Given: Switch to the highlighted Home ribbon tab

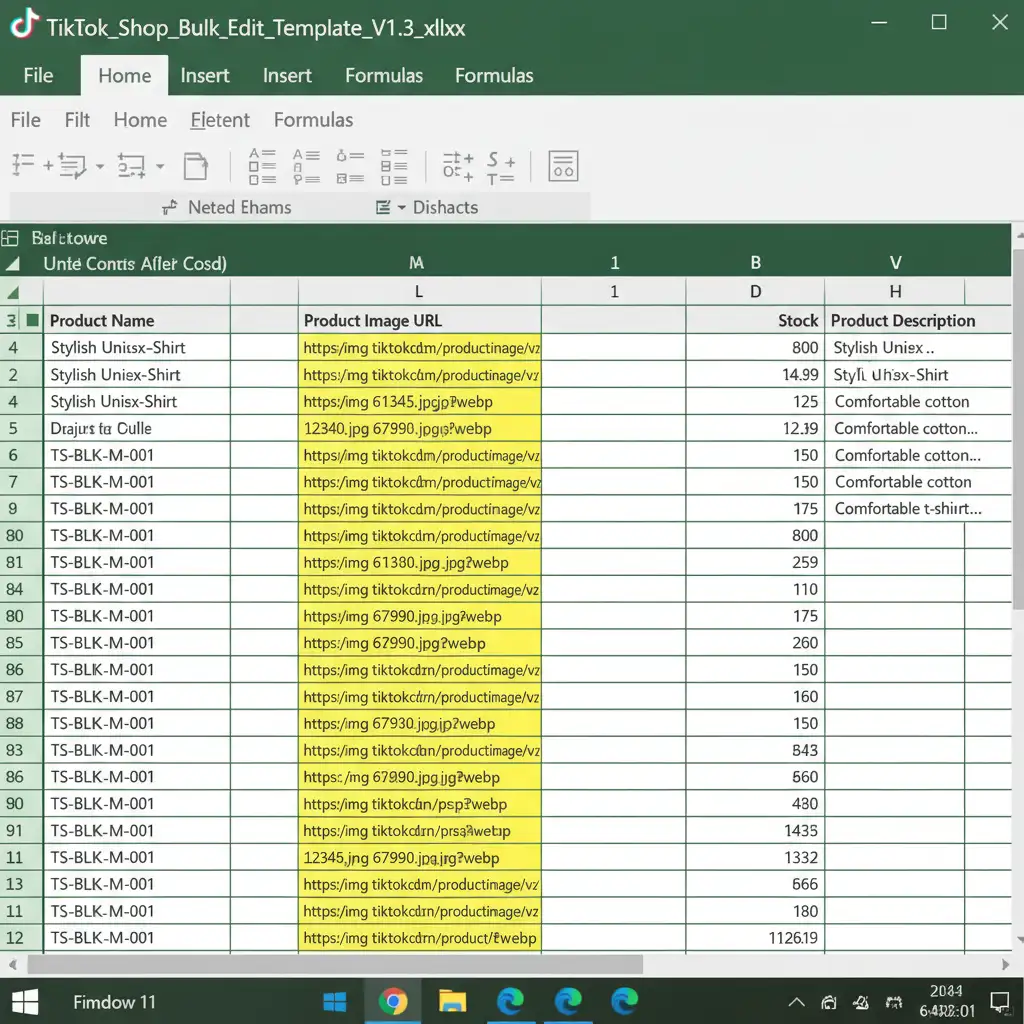Looking at the screenshot, I should pyautogui.click(x=124, y=75).
